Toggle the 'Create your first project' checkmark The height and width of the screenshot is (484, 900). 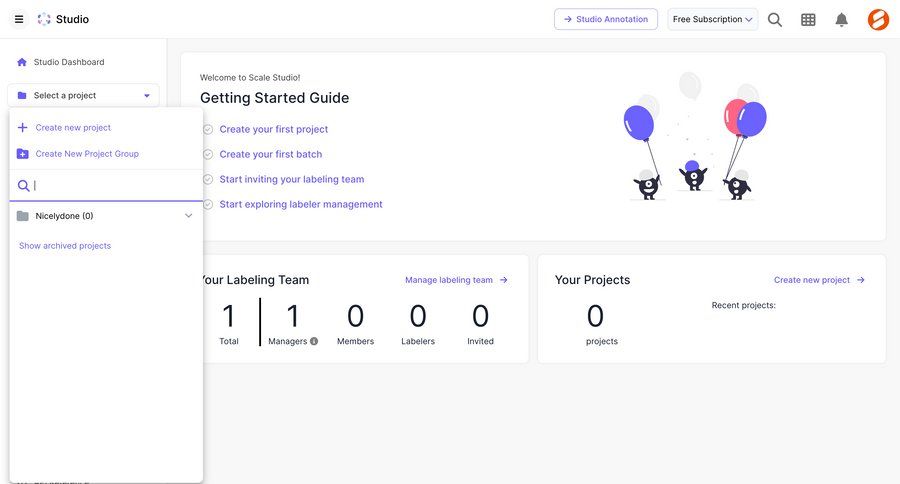(208, 129)
